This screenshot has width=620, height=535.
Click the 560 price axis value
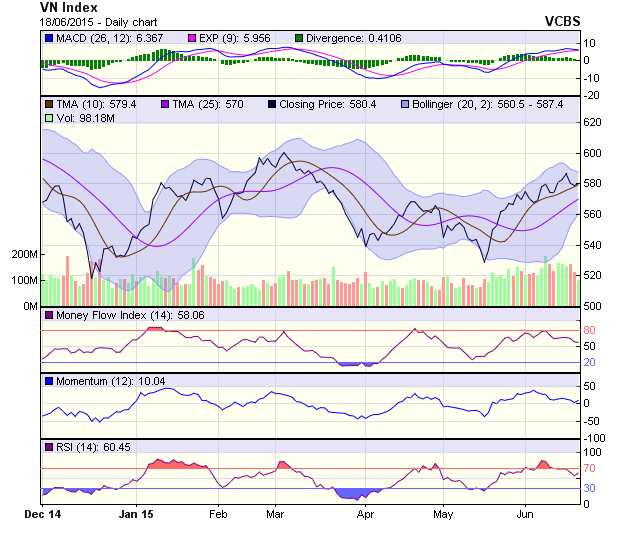coord(592,214)
